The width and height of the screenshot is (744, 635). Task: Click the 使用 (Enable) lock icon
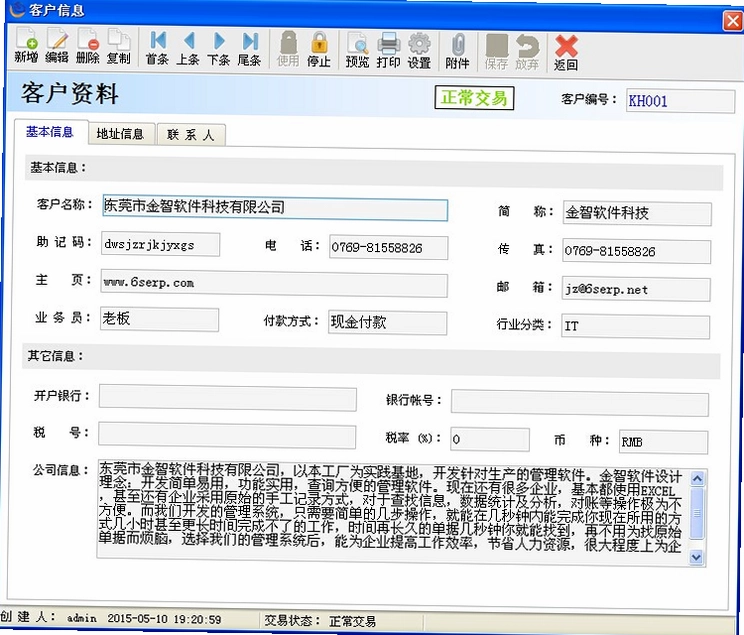(x=288, y=49)
